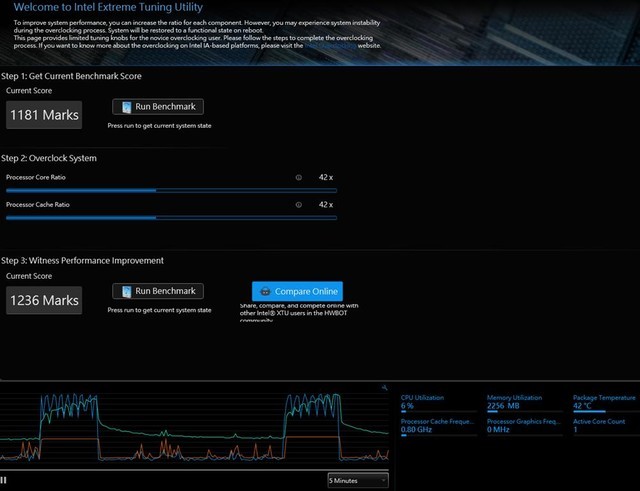Click the Compare Online button
Viewport: 640px width, 491px height.
point(296,291)
